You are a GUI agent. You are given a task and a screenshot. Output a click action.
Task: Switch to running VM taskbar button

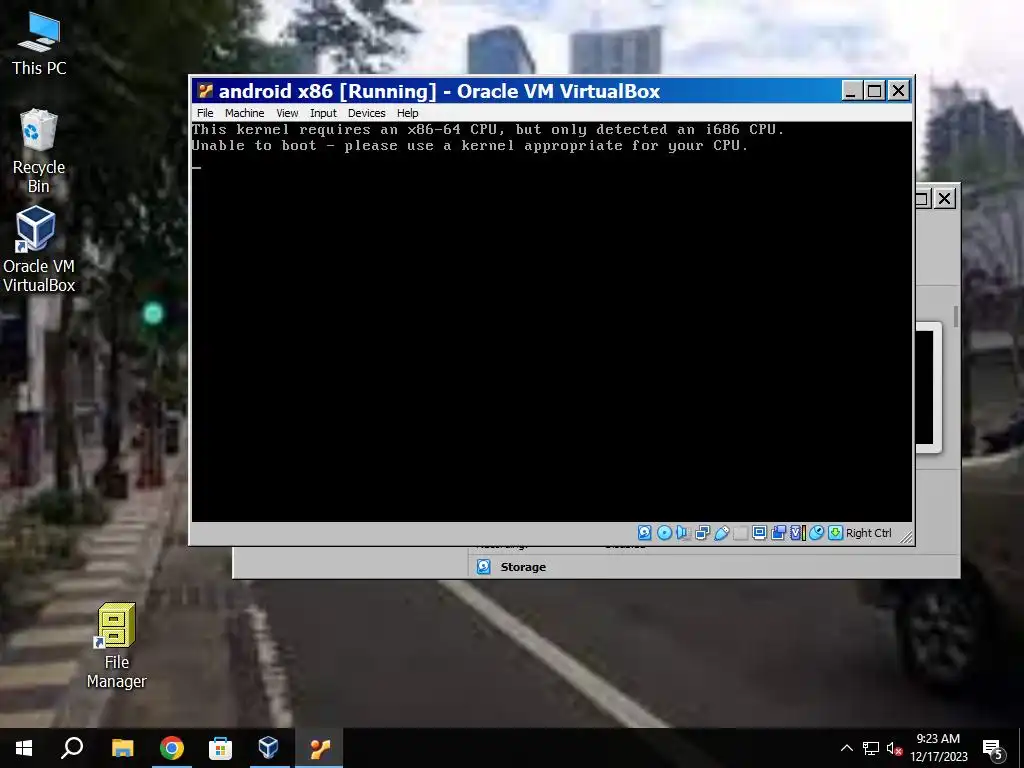point(319,748)
